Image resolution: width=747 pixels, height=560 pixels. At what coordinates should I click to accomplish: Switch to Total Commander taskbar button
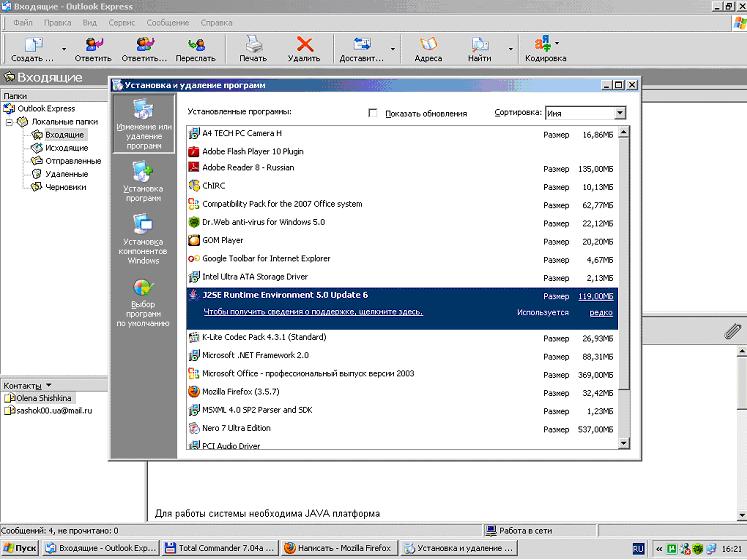[218, 549]
